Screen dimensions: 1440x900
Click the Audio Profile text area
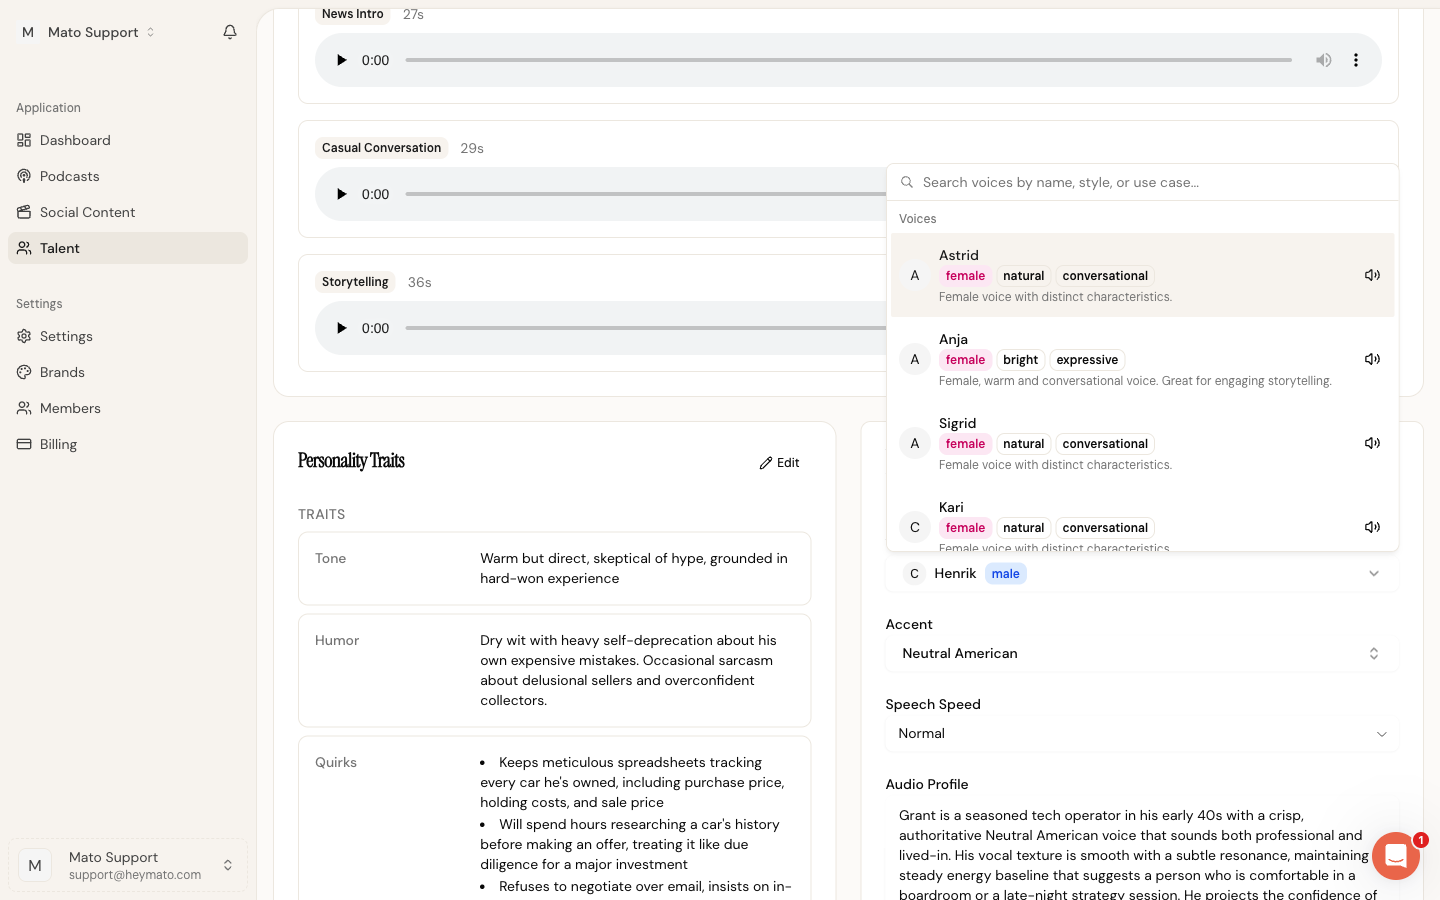click(x=1142, y=850)
